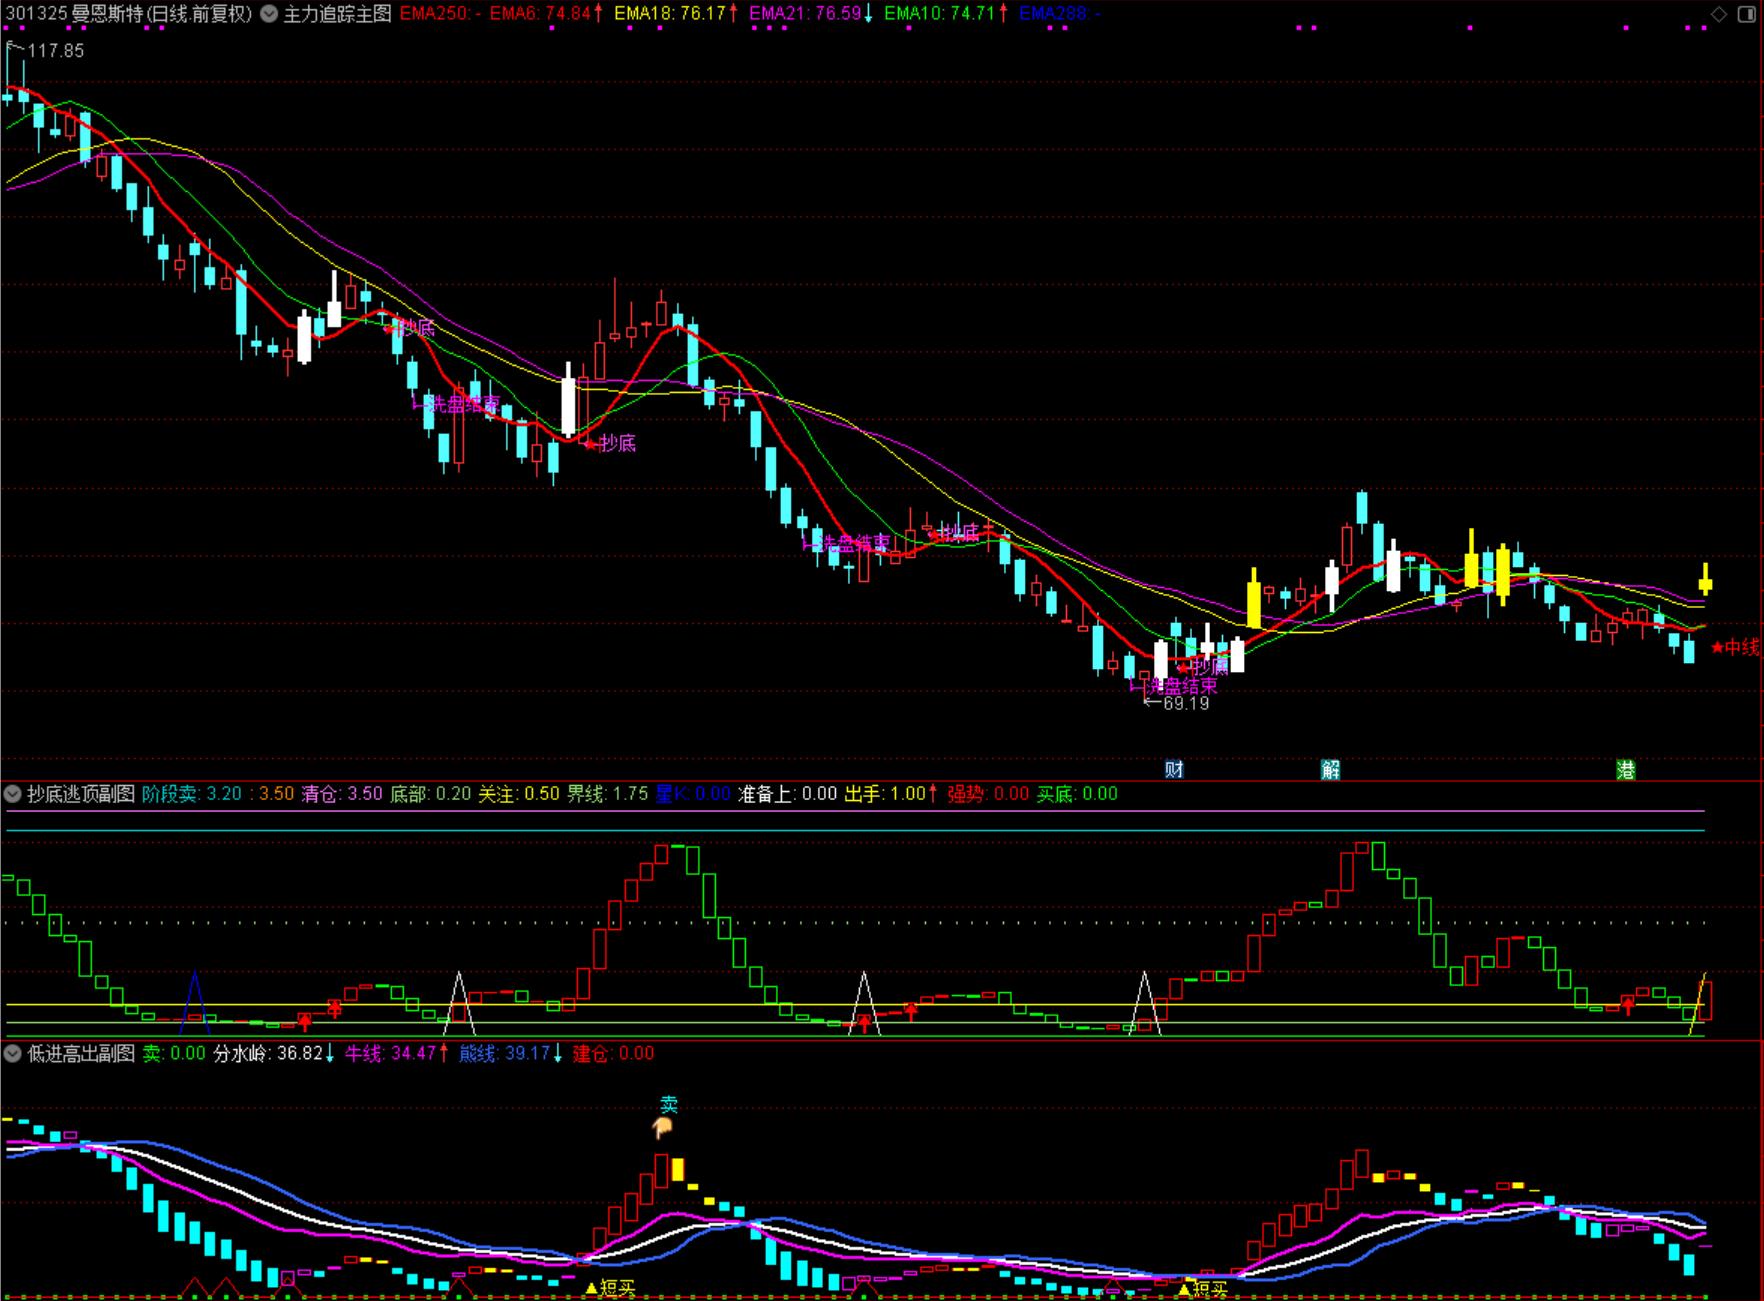
Task: Toggle the side panel layout icon
Action: pos(1745,14)
